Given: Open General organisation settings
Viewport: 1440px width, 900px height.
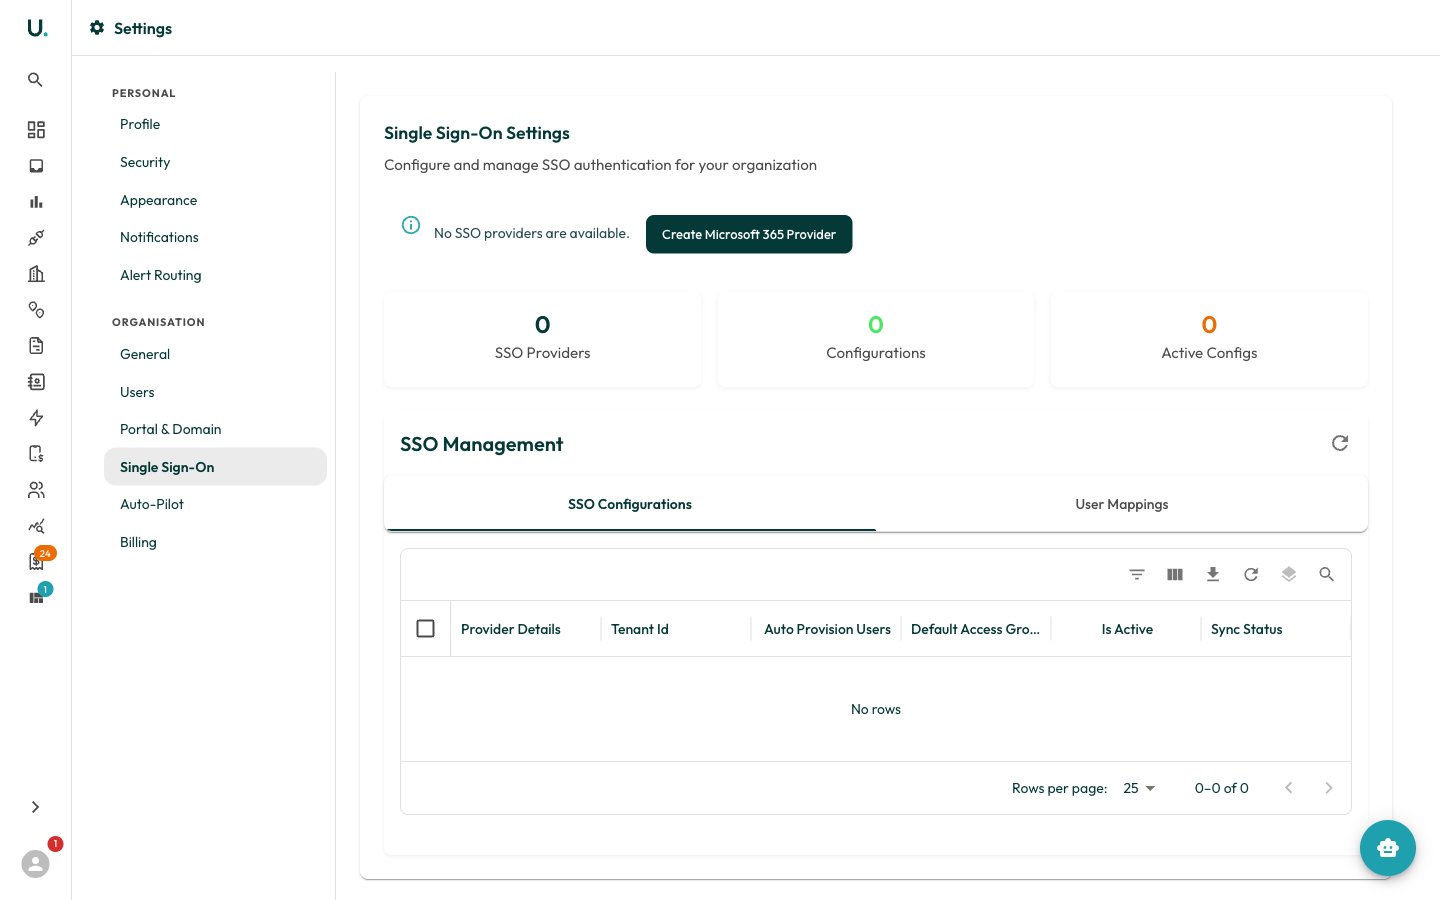Looking at the screenshot, I should (x=215, y=355).
